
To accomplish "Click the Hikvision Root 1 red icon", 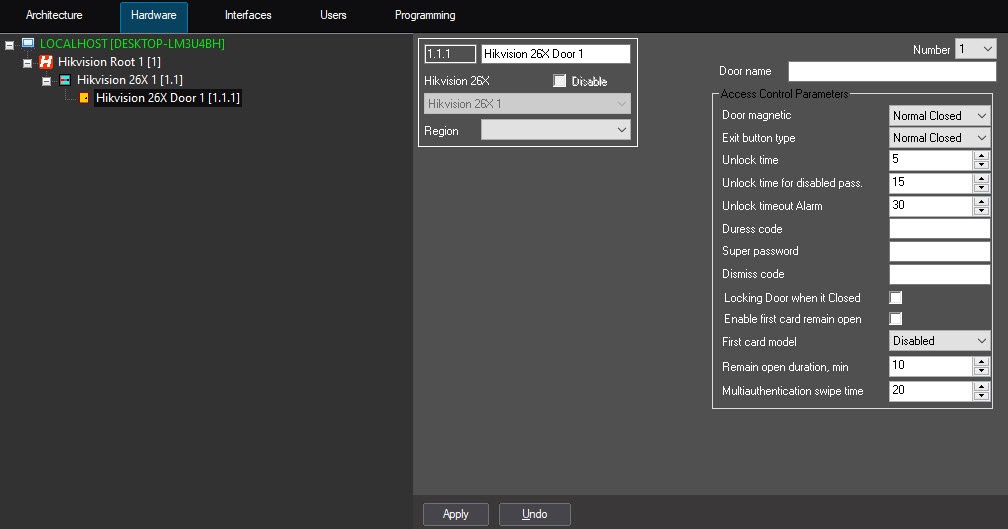I will (46, 62).
